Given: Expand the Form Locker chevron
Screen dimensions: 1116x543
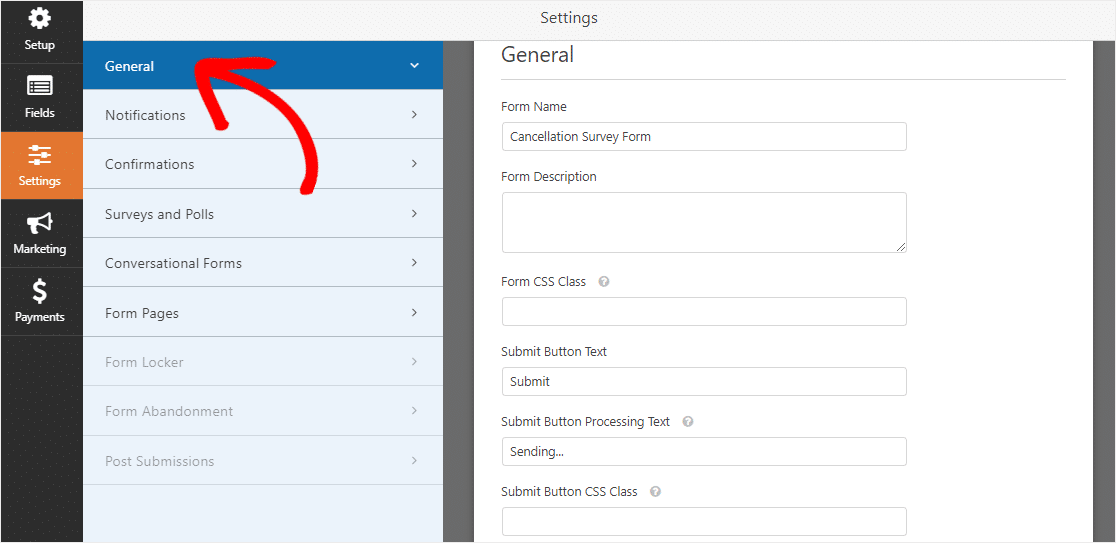Looking at the screenshot, I should (414, 362).
